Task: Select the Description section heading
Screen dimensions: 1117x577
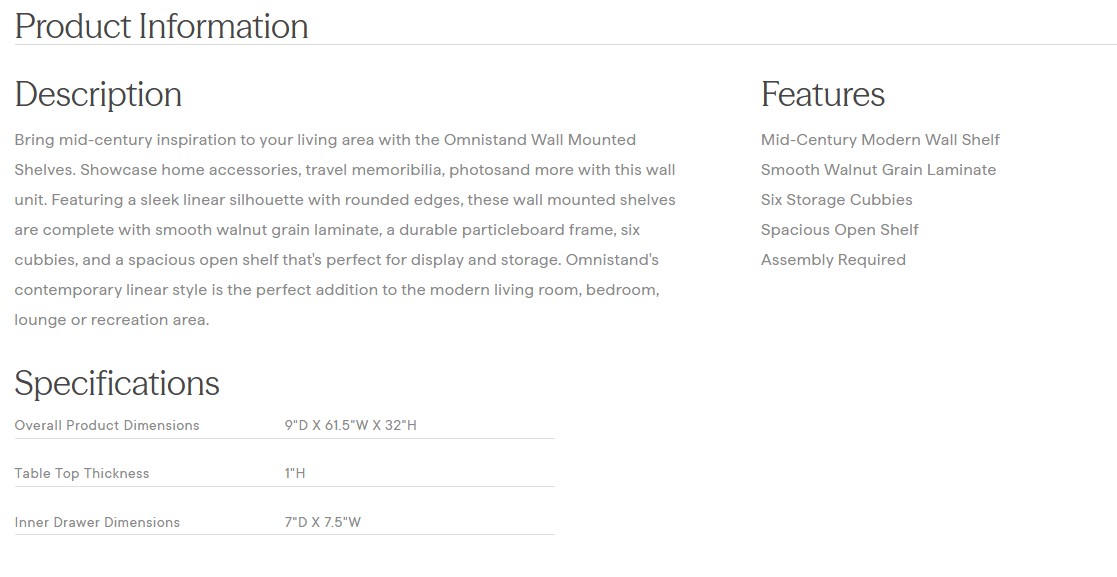Action: coord(98,94)
